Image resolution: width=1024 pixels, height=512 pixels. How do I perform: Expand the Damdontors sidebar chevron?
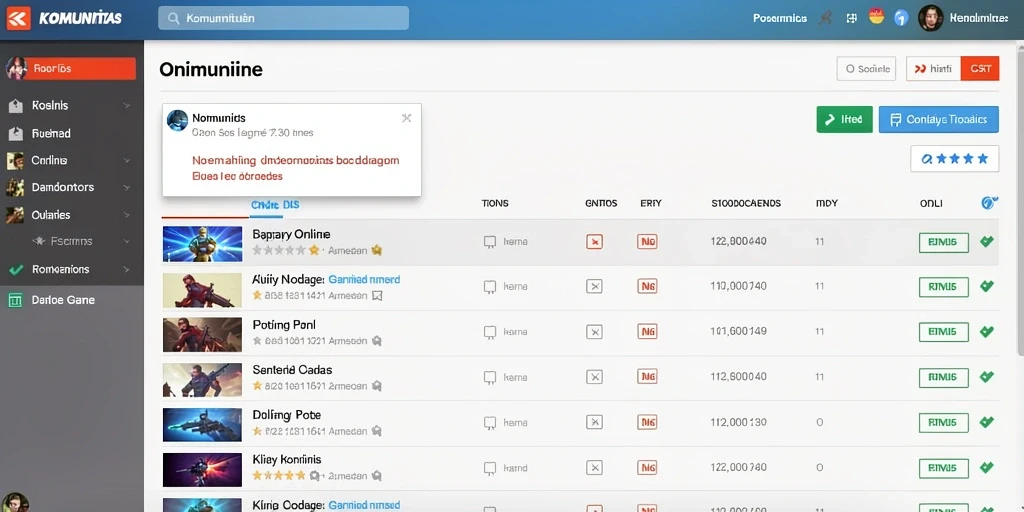(127, 187)
